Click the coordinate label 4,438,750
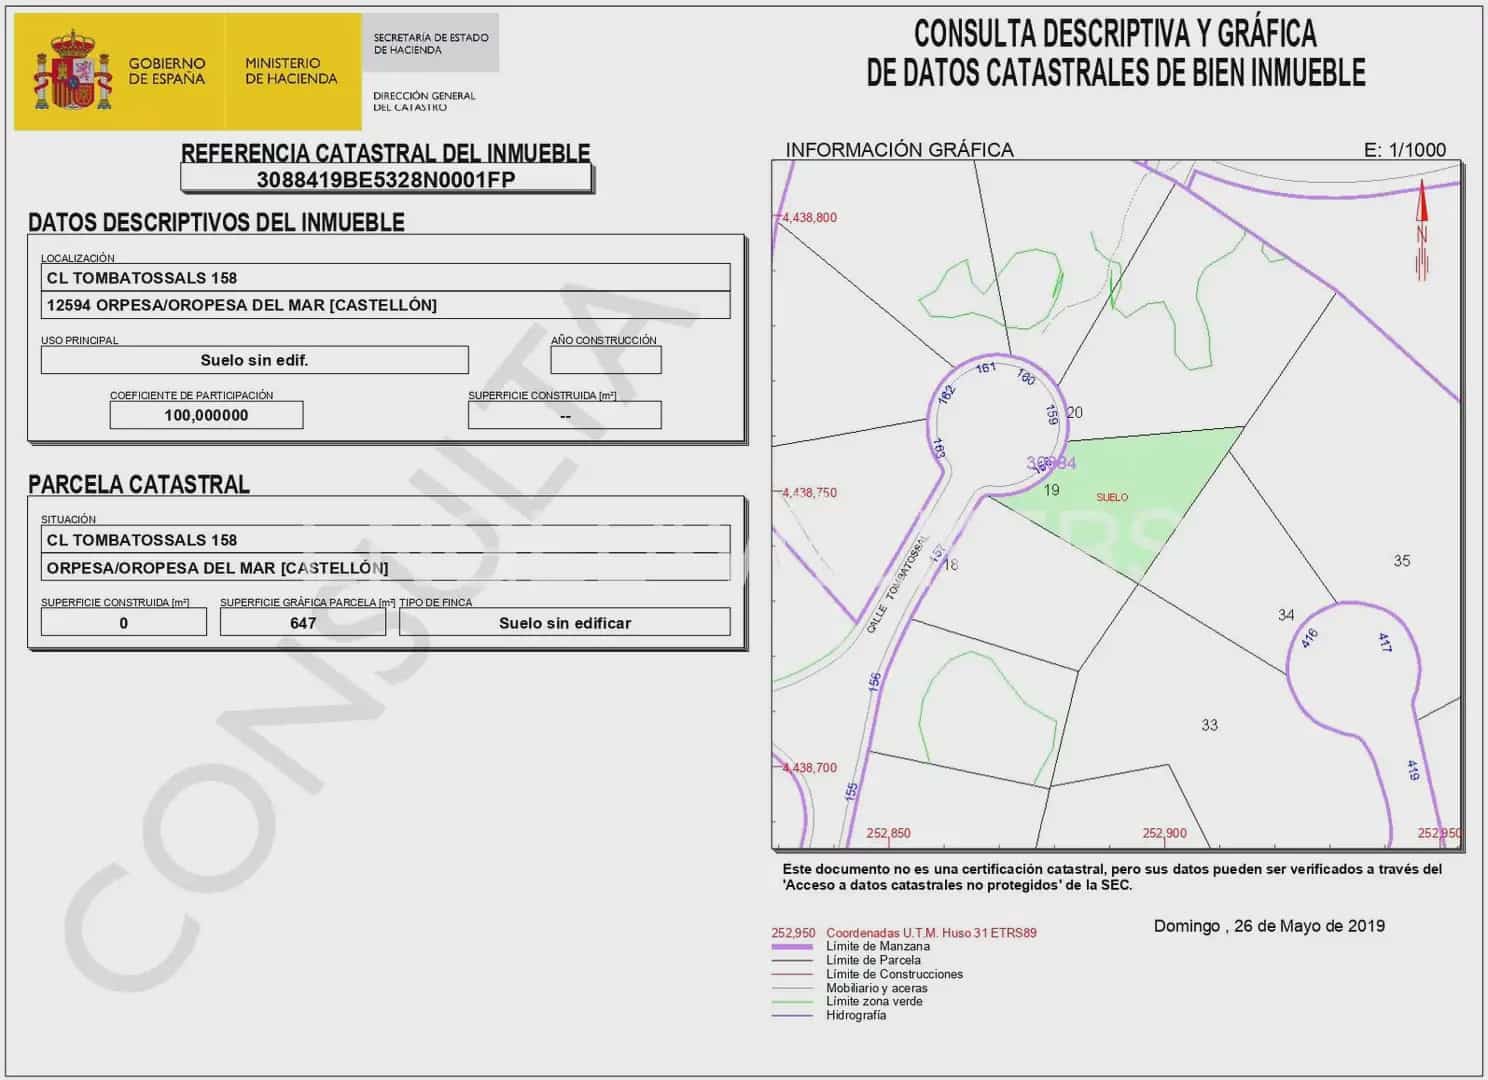 (809, 493)
